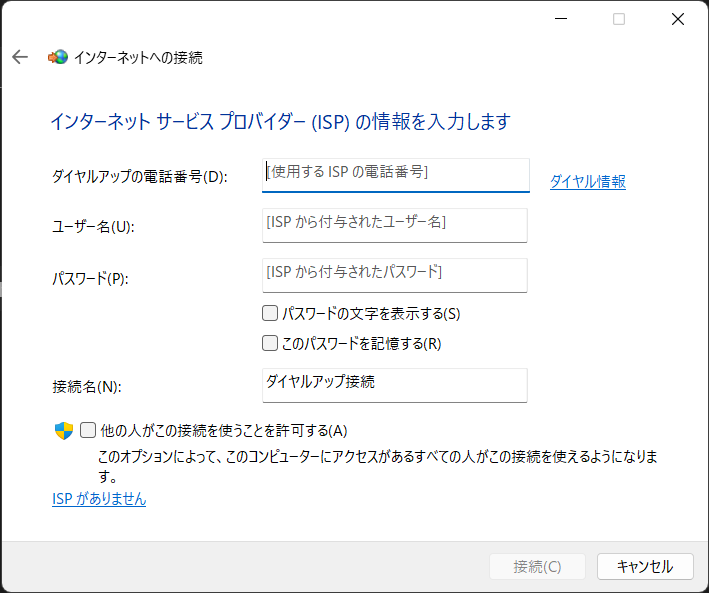Click the ダイヤルアップの電話番号(D) label
709x593 pixels.
click(140, 176)
